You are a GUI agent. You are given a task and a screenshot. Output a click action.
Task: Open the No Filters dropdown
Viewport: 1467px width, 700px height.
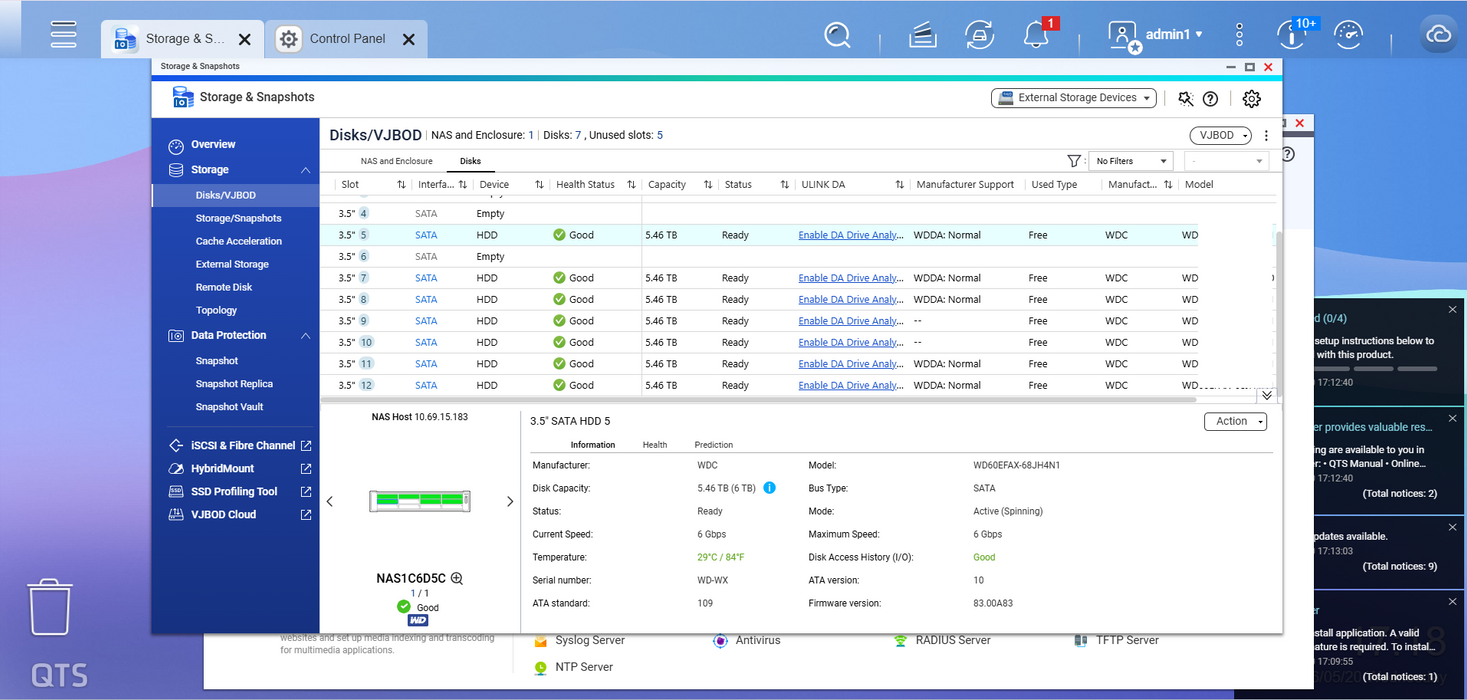tap(1130, 161)
